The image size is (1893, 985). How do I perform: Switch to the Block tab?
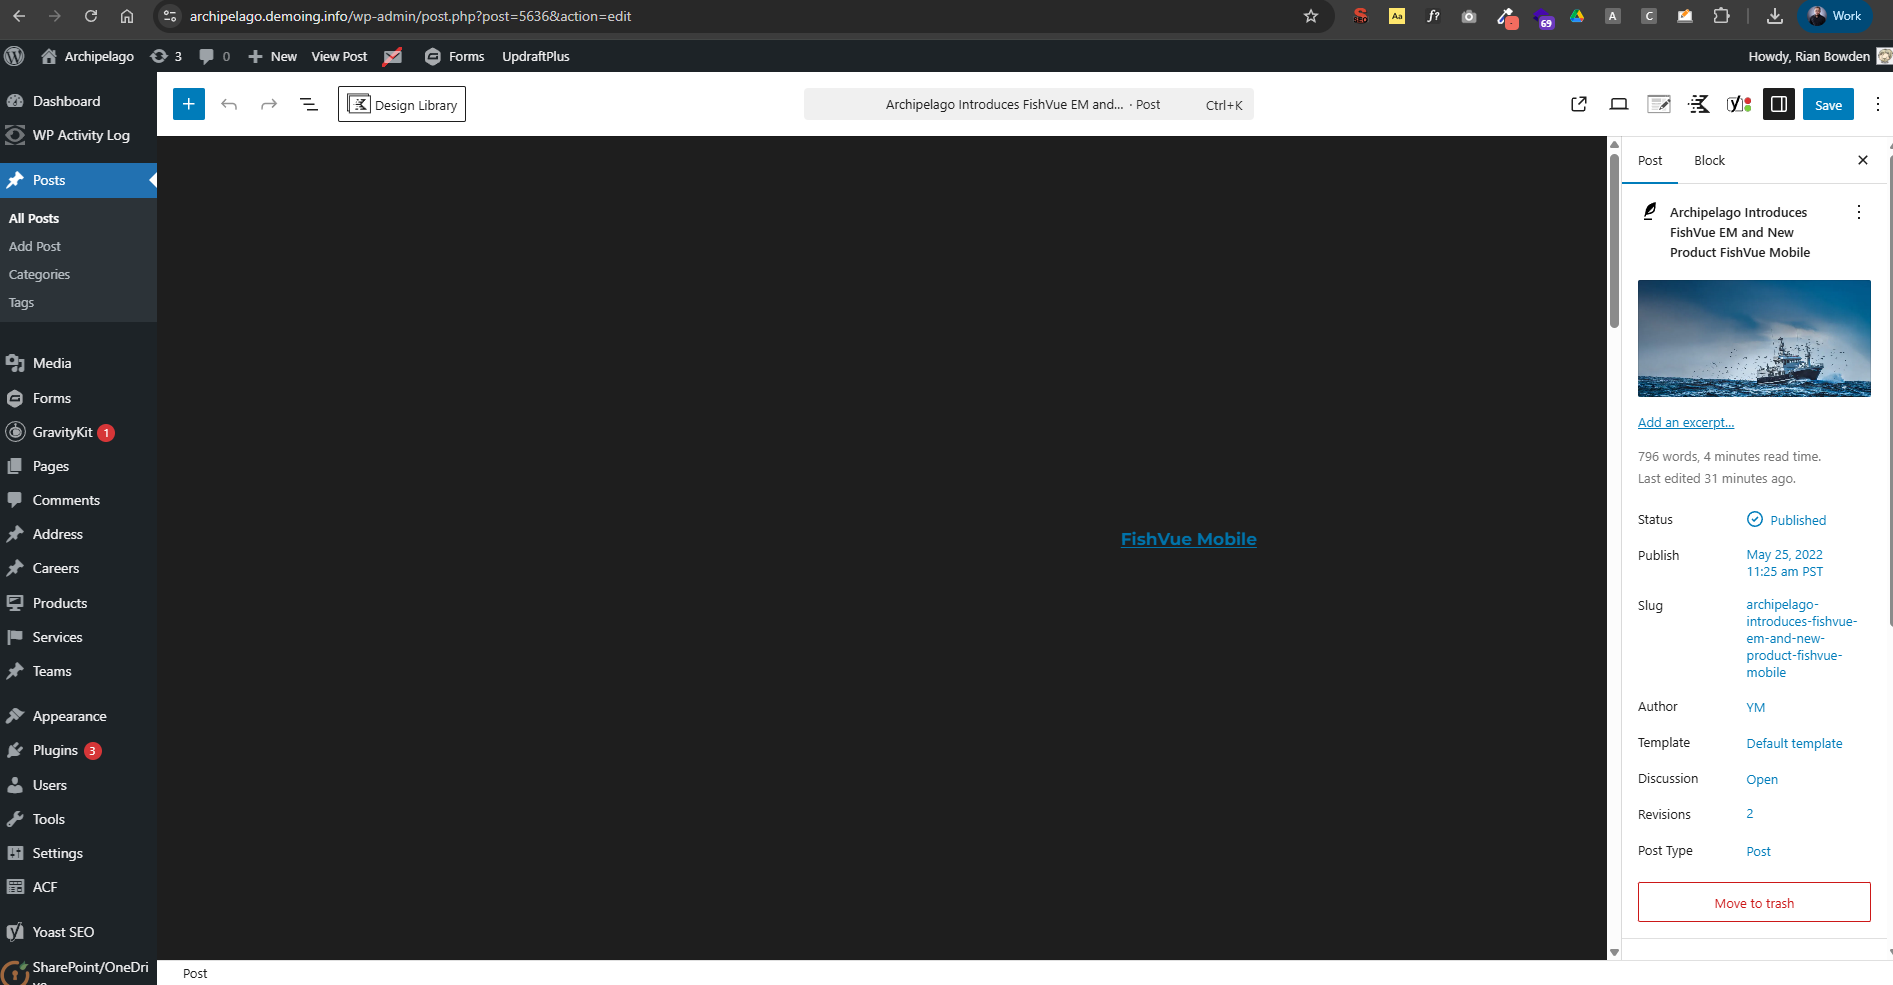click(1709, 160)
